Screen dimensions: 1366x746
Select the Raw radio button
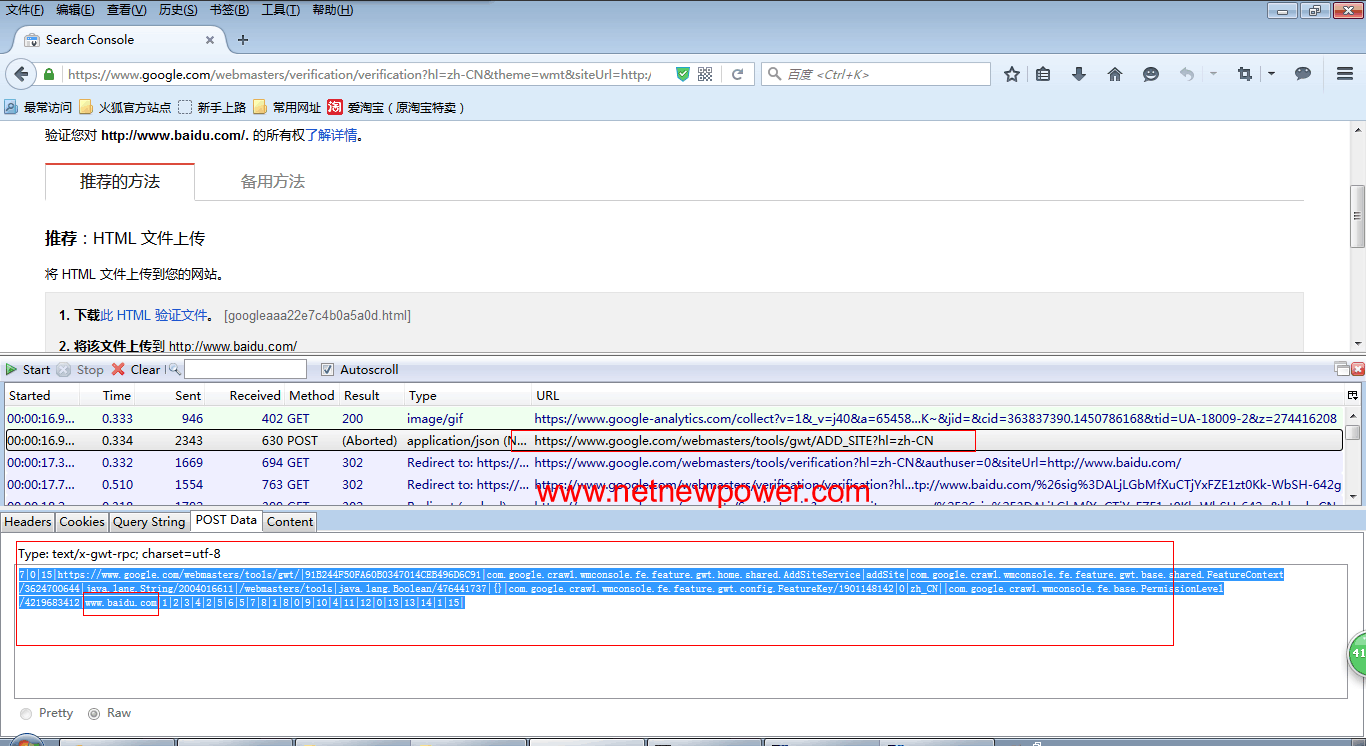point(94,713)
